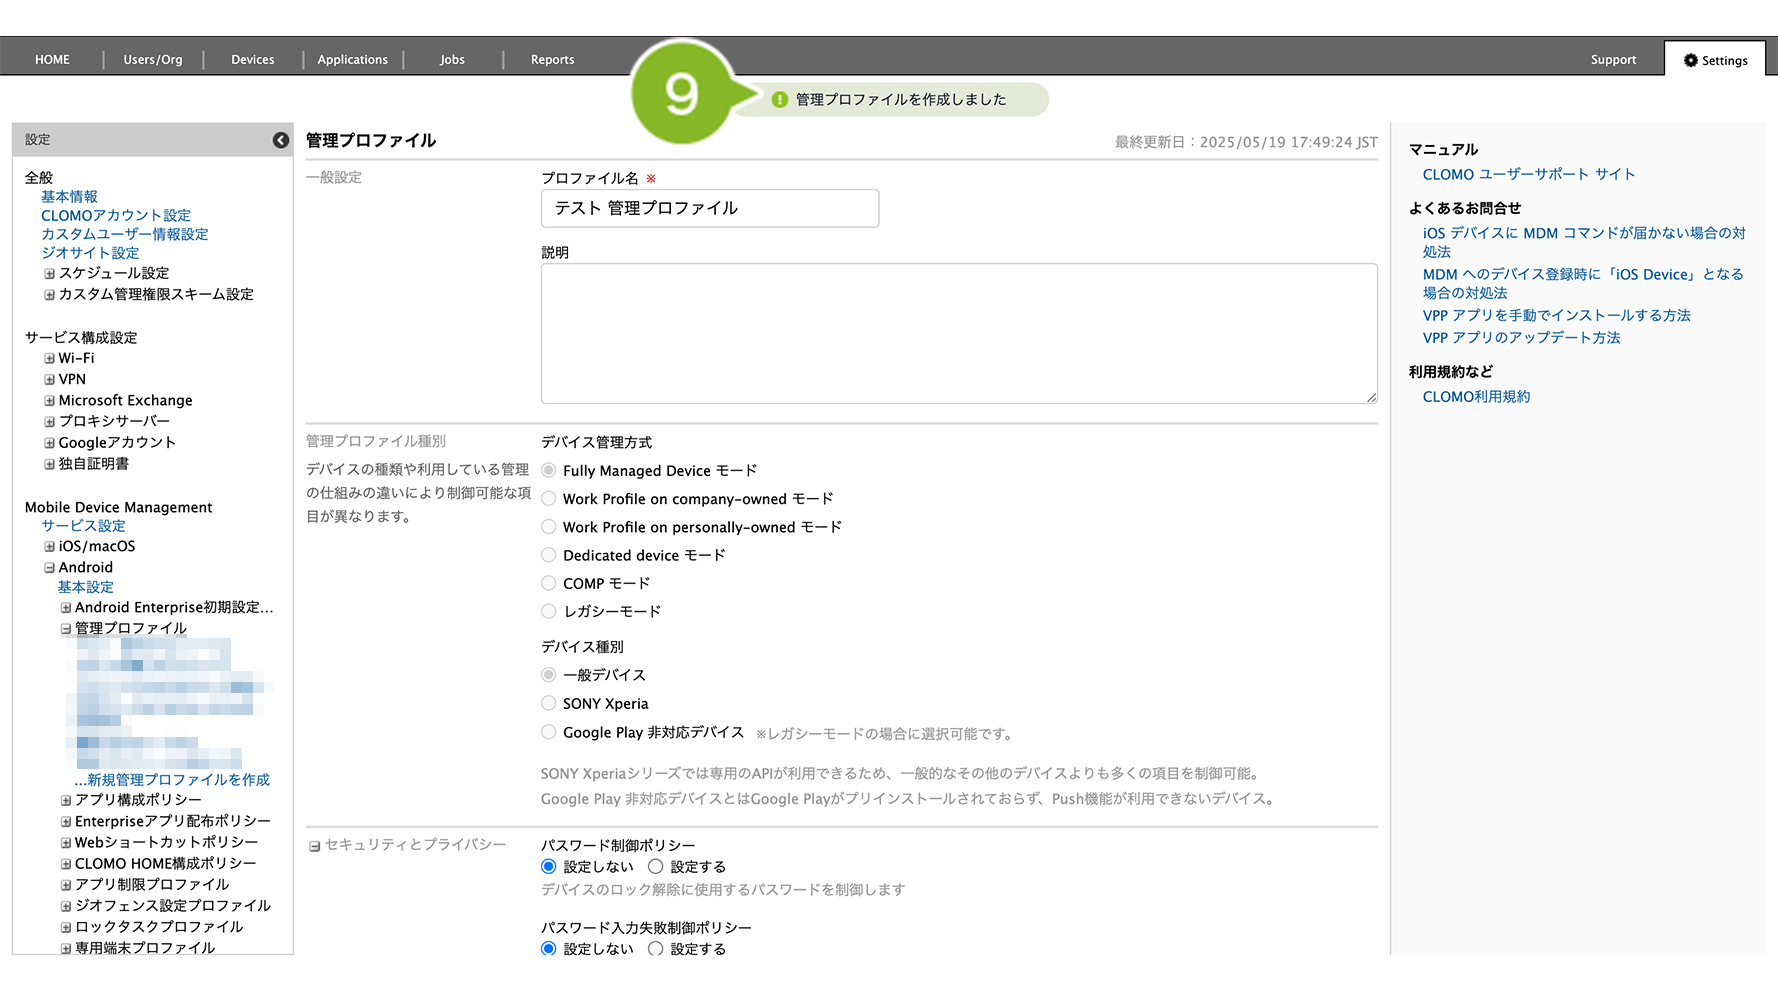Expand アプリ構成ポリシー tree node

click(66, 800)
